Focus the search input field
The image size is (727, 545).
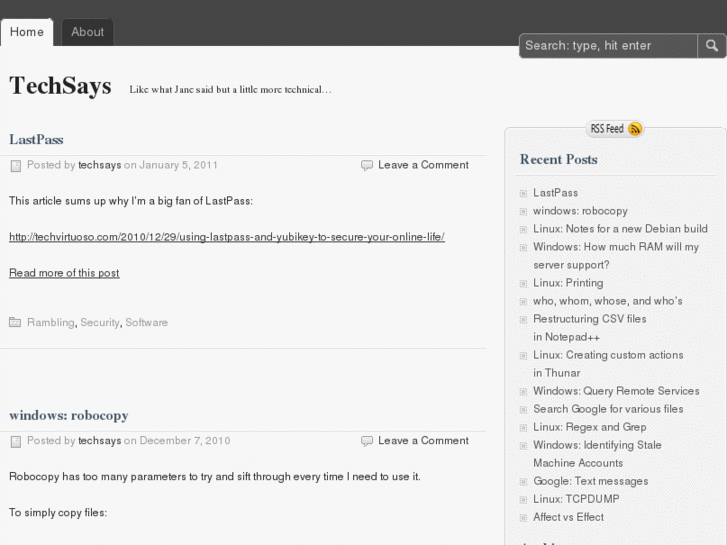(x=608, y=45)
